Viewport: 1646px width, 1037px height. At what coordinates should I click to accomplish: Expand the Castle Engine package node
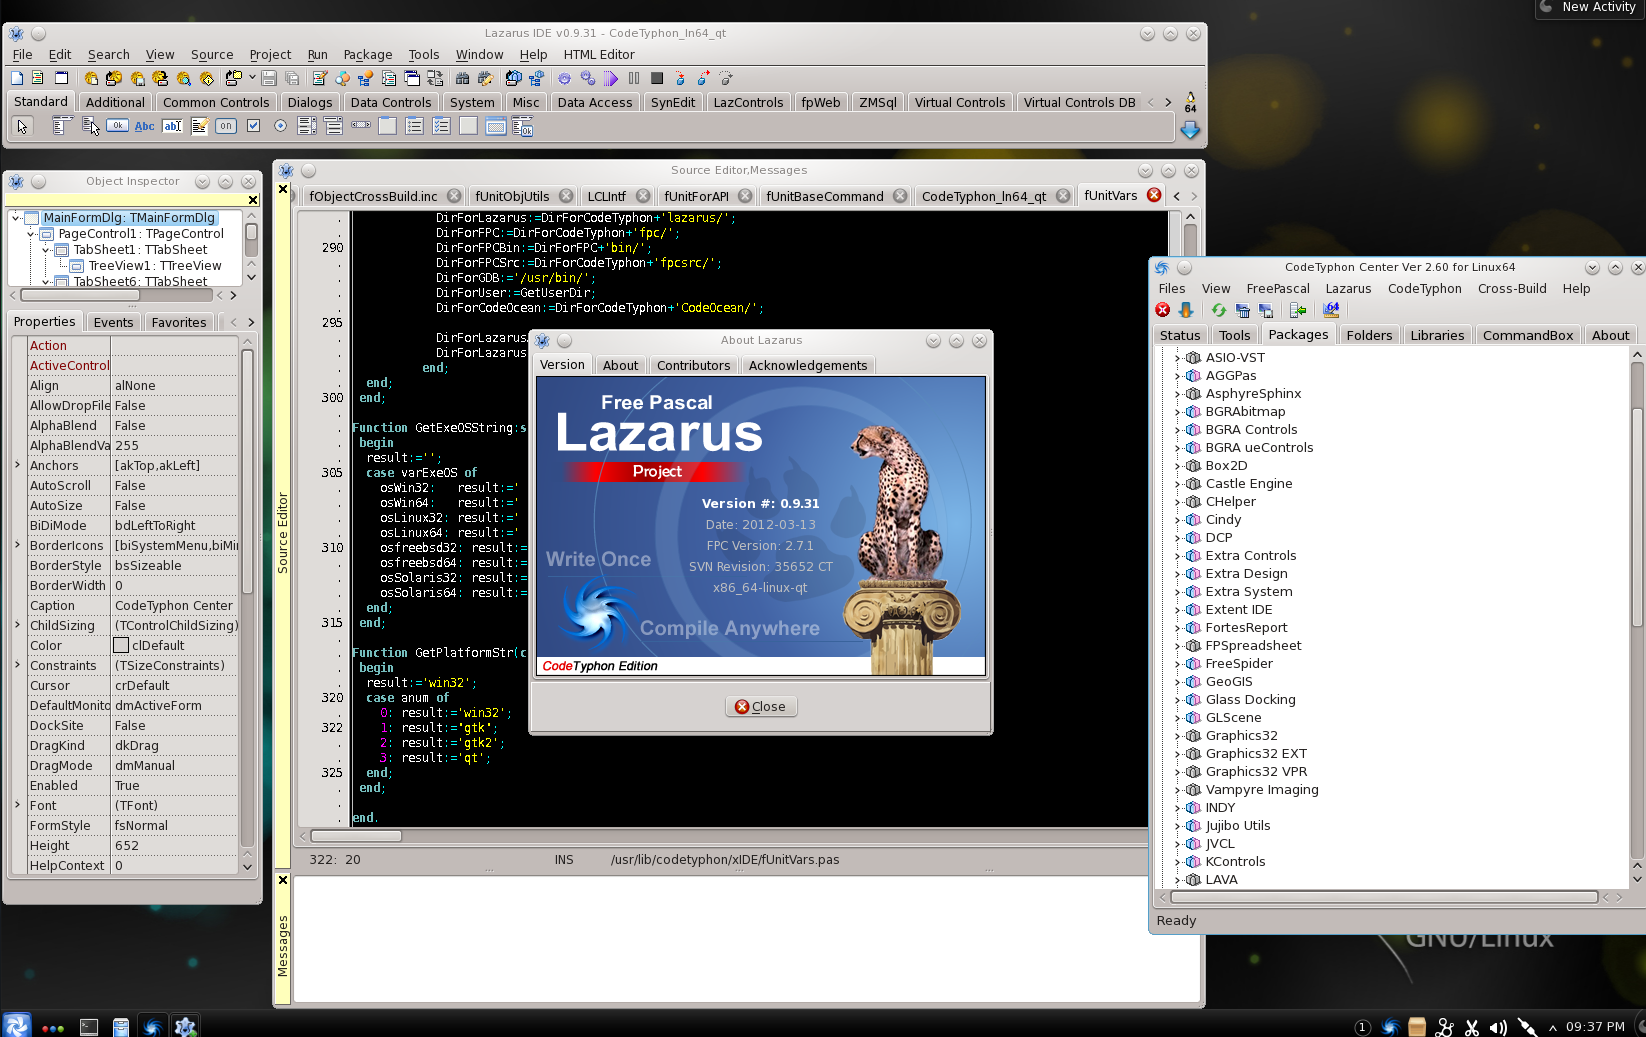[x=1178, y=484]
